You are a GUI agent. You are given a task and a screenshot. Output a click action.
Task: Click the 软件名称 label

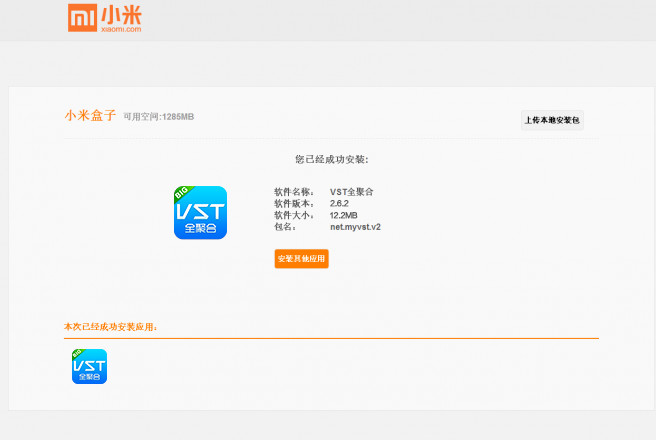click(x=294, y=192)
